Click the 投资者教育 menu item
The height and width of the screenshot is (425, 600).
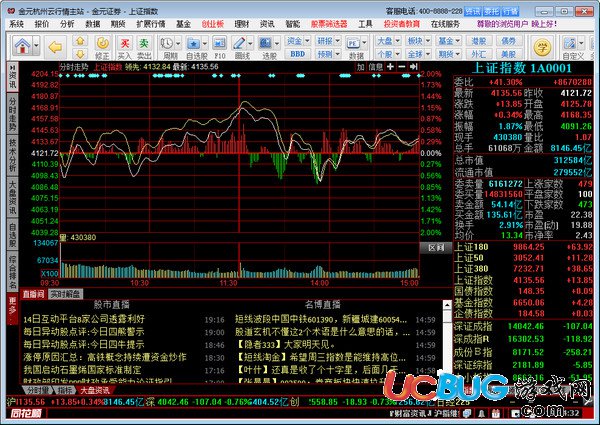tap(401, 24)
